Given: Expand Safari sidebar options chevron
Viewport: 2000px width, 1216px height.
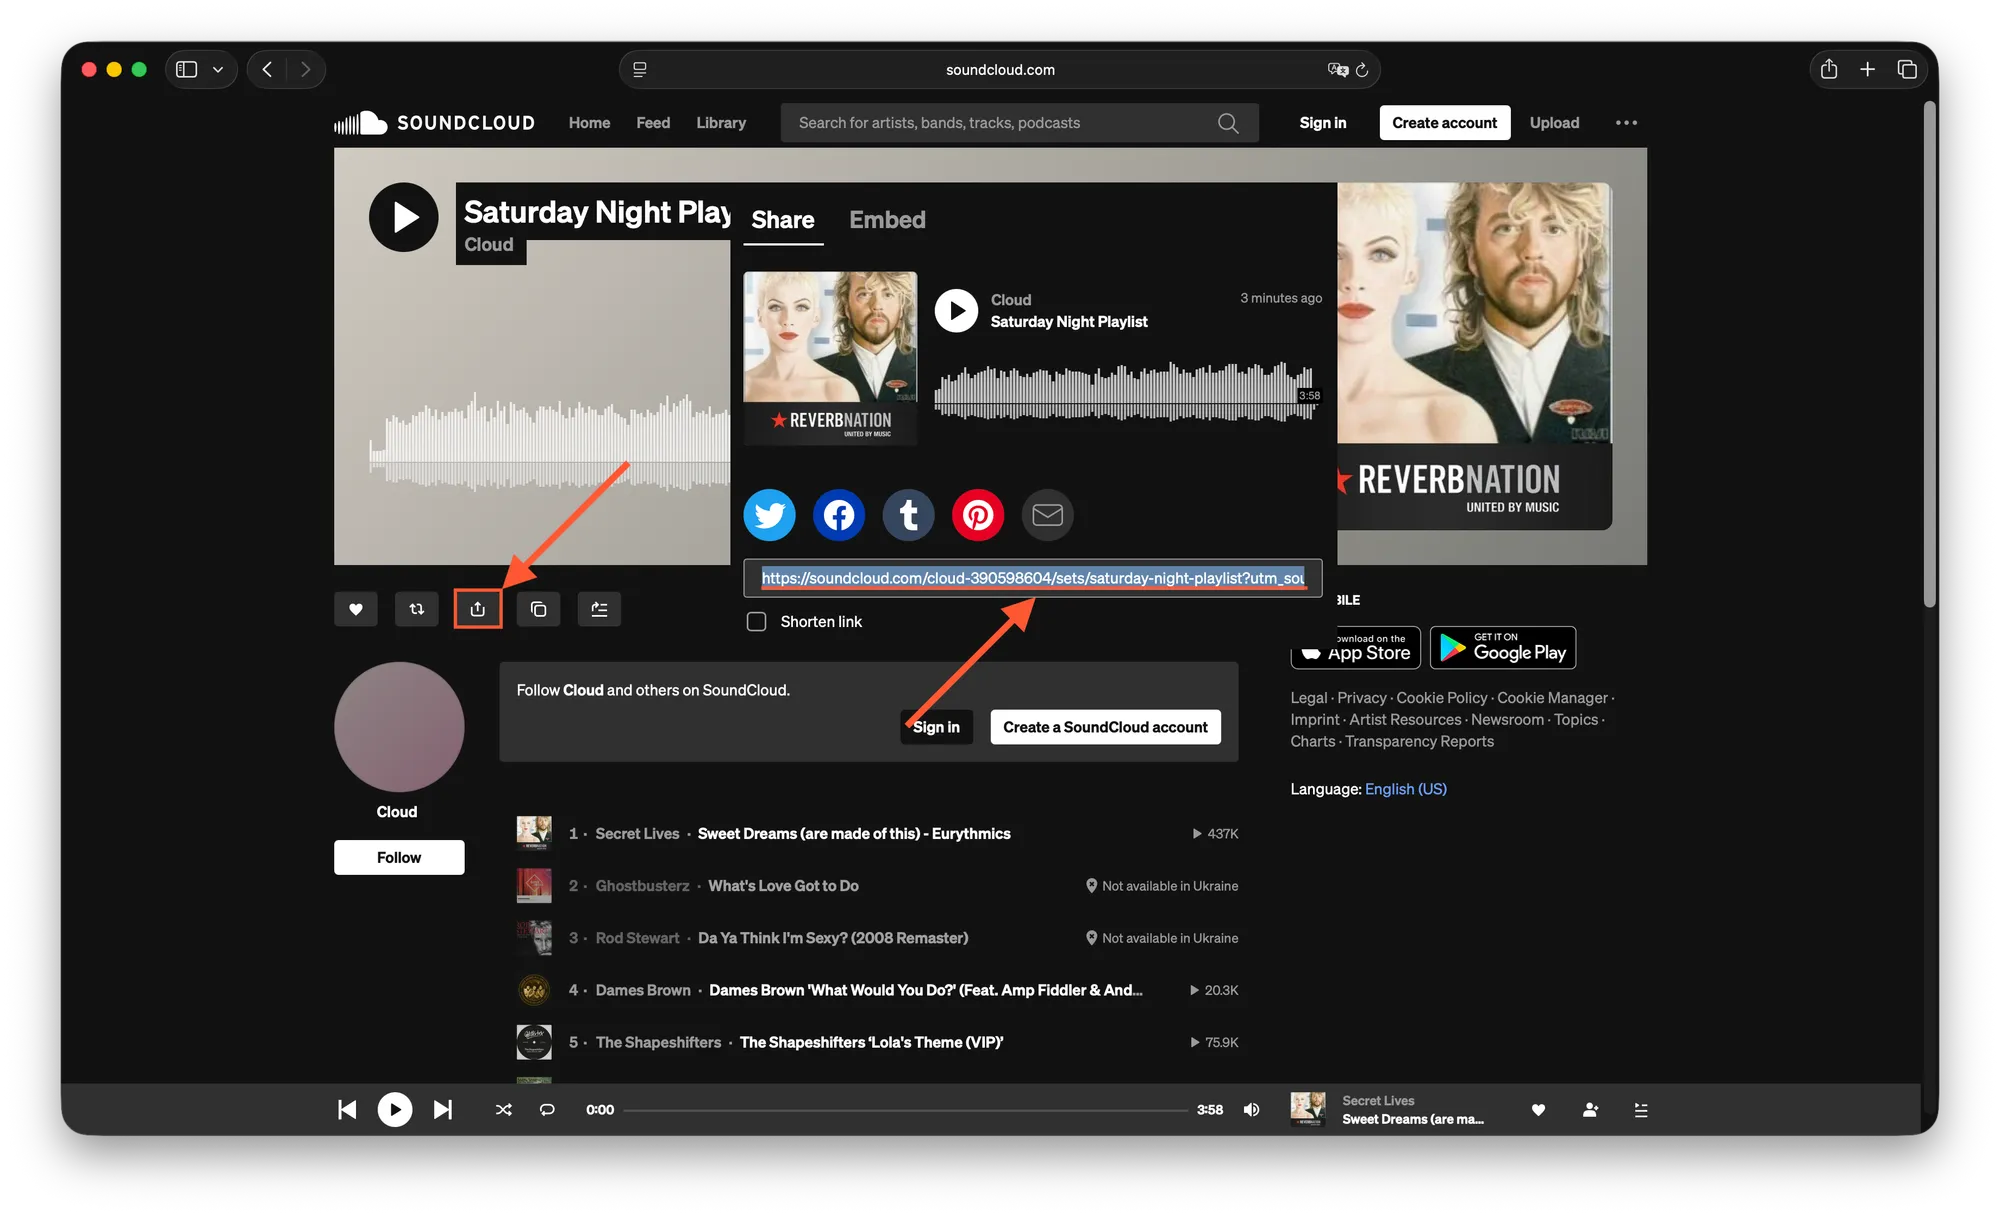Looking at the screenshot, I should (x=218, y=70).
